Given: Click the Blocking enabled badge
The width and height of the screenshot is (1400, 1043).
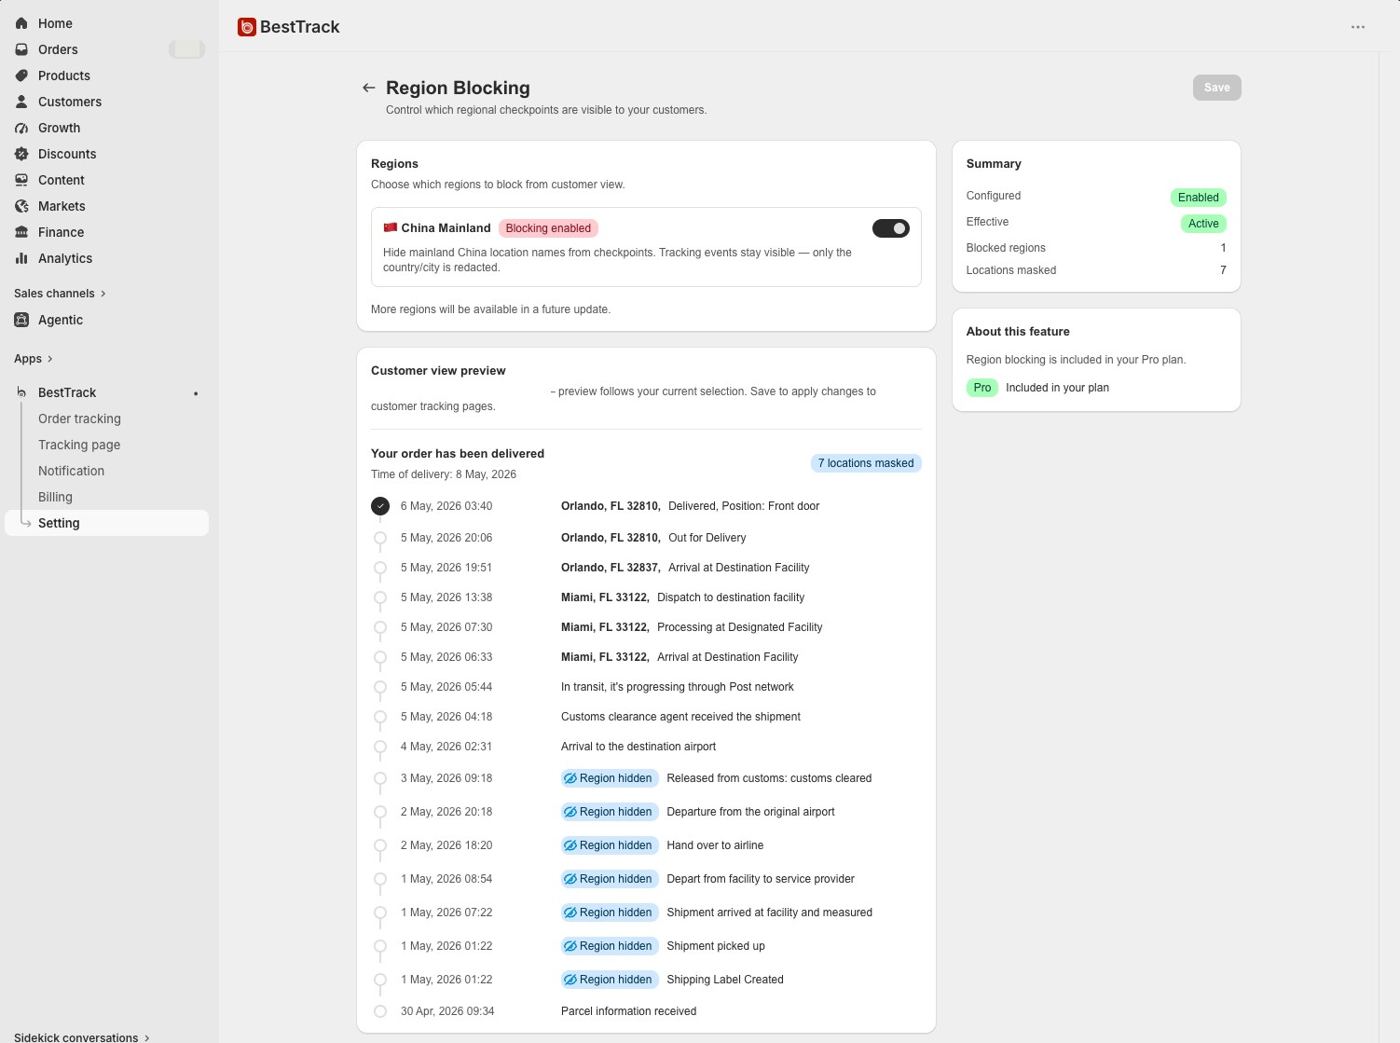Looking at the screenshot, I should [x=548, y=228].
